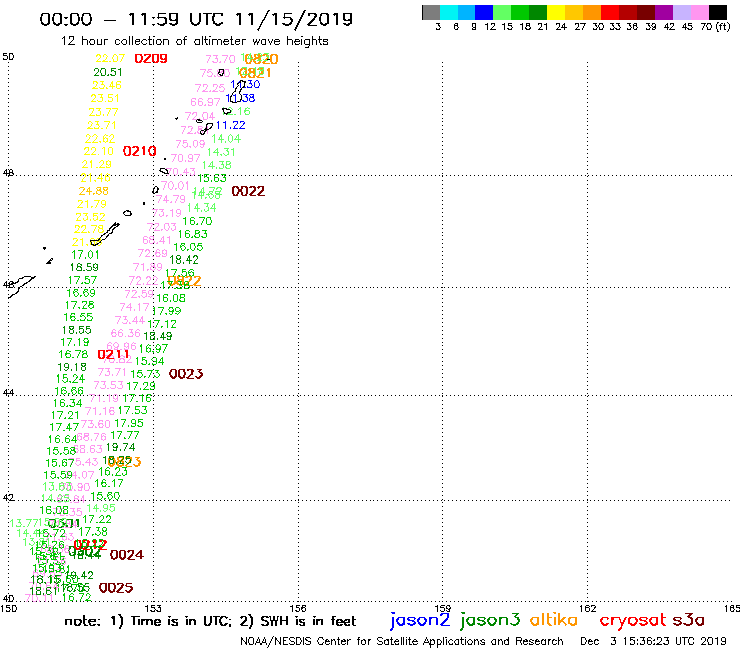This screenshot has height=650, width=740.
Task: Click the dark red 0025 time marker
Action: [x=116, y=588]
